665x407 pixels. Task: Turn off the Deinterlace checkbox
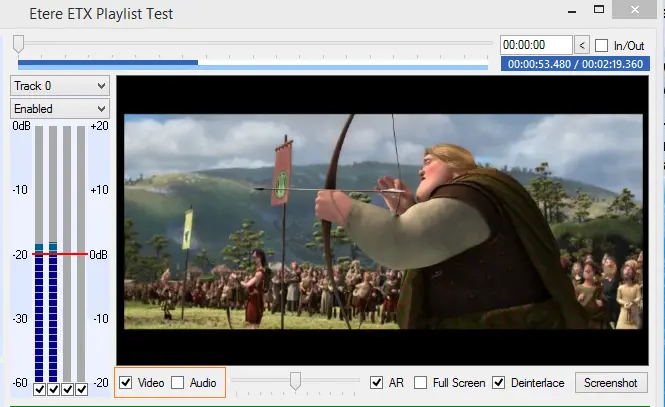[499, 383]
